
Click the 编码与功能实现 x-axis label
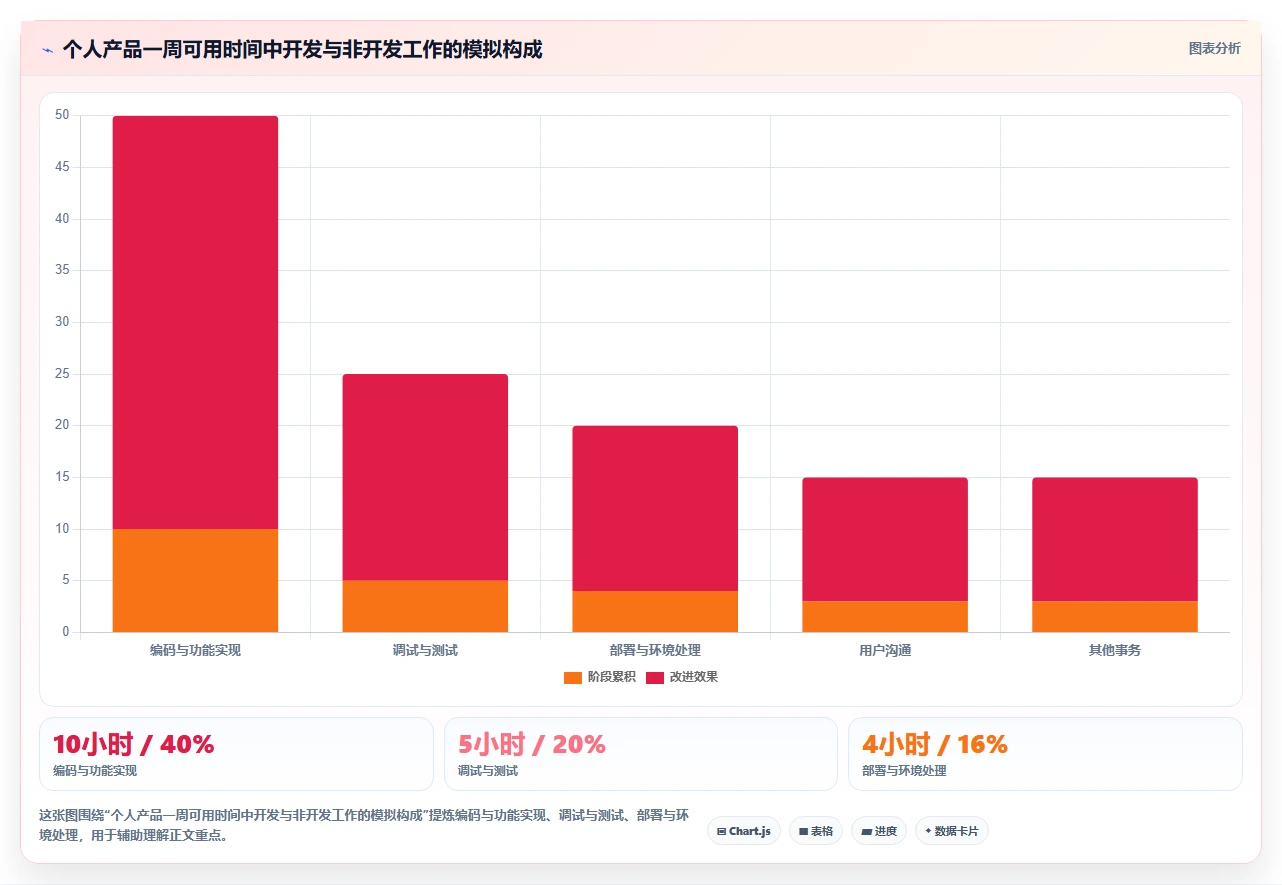tap(195, 650)
